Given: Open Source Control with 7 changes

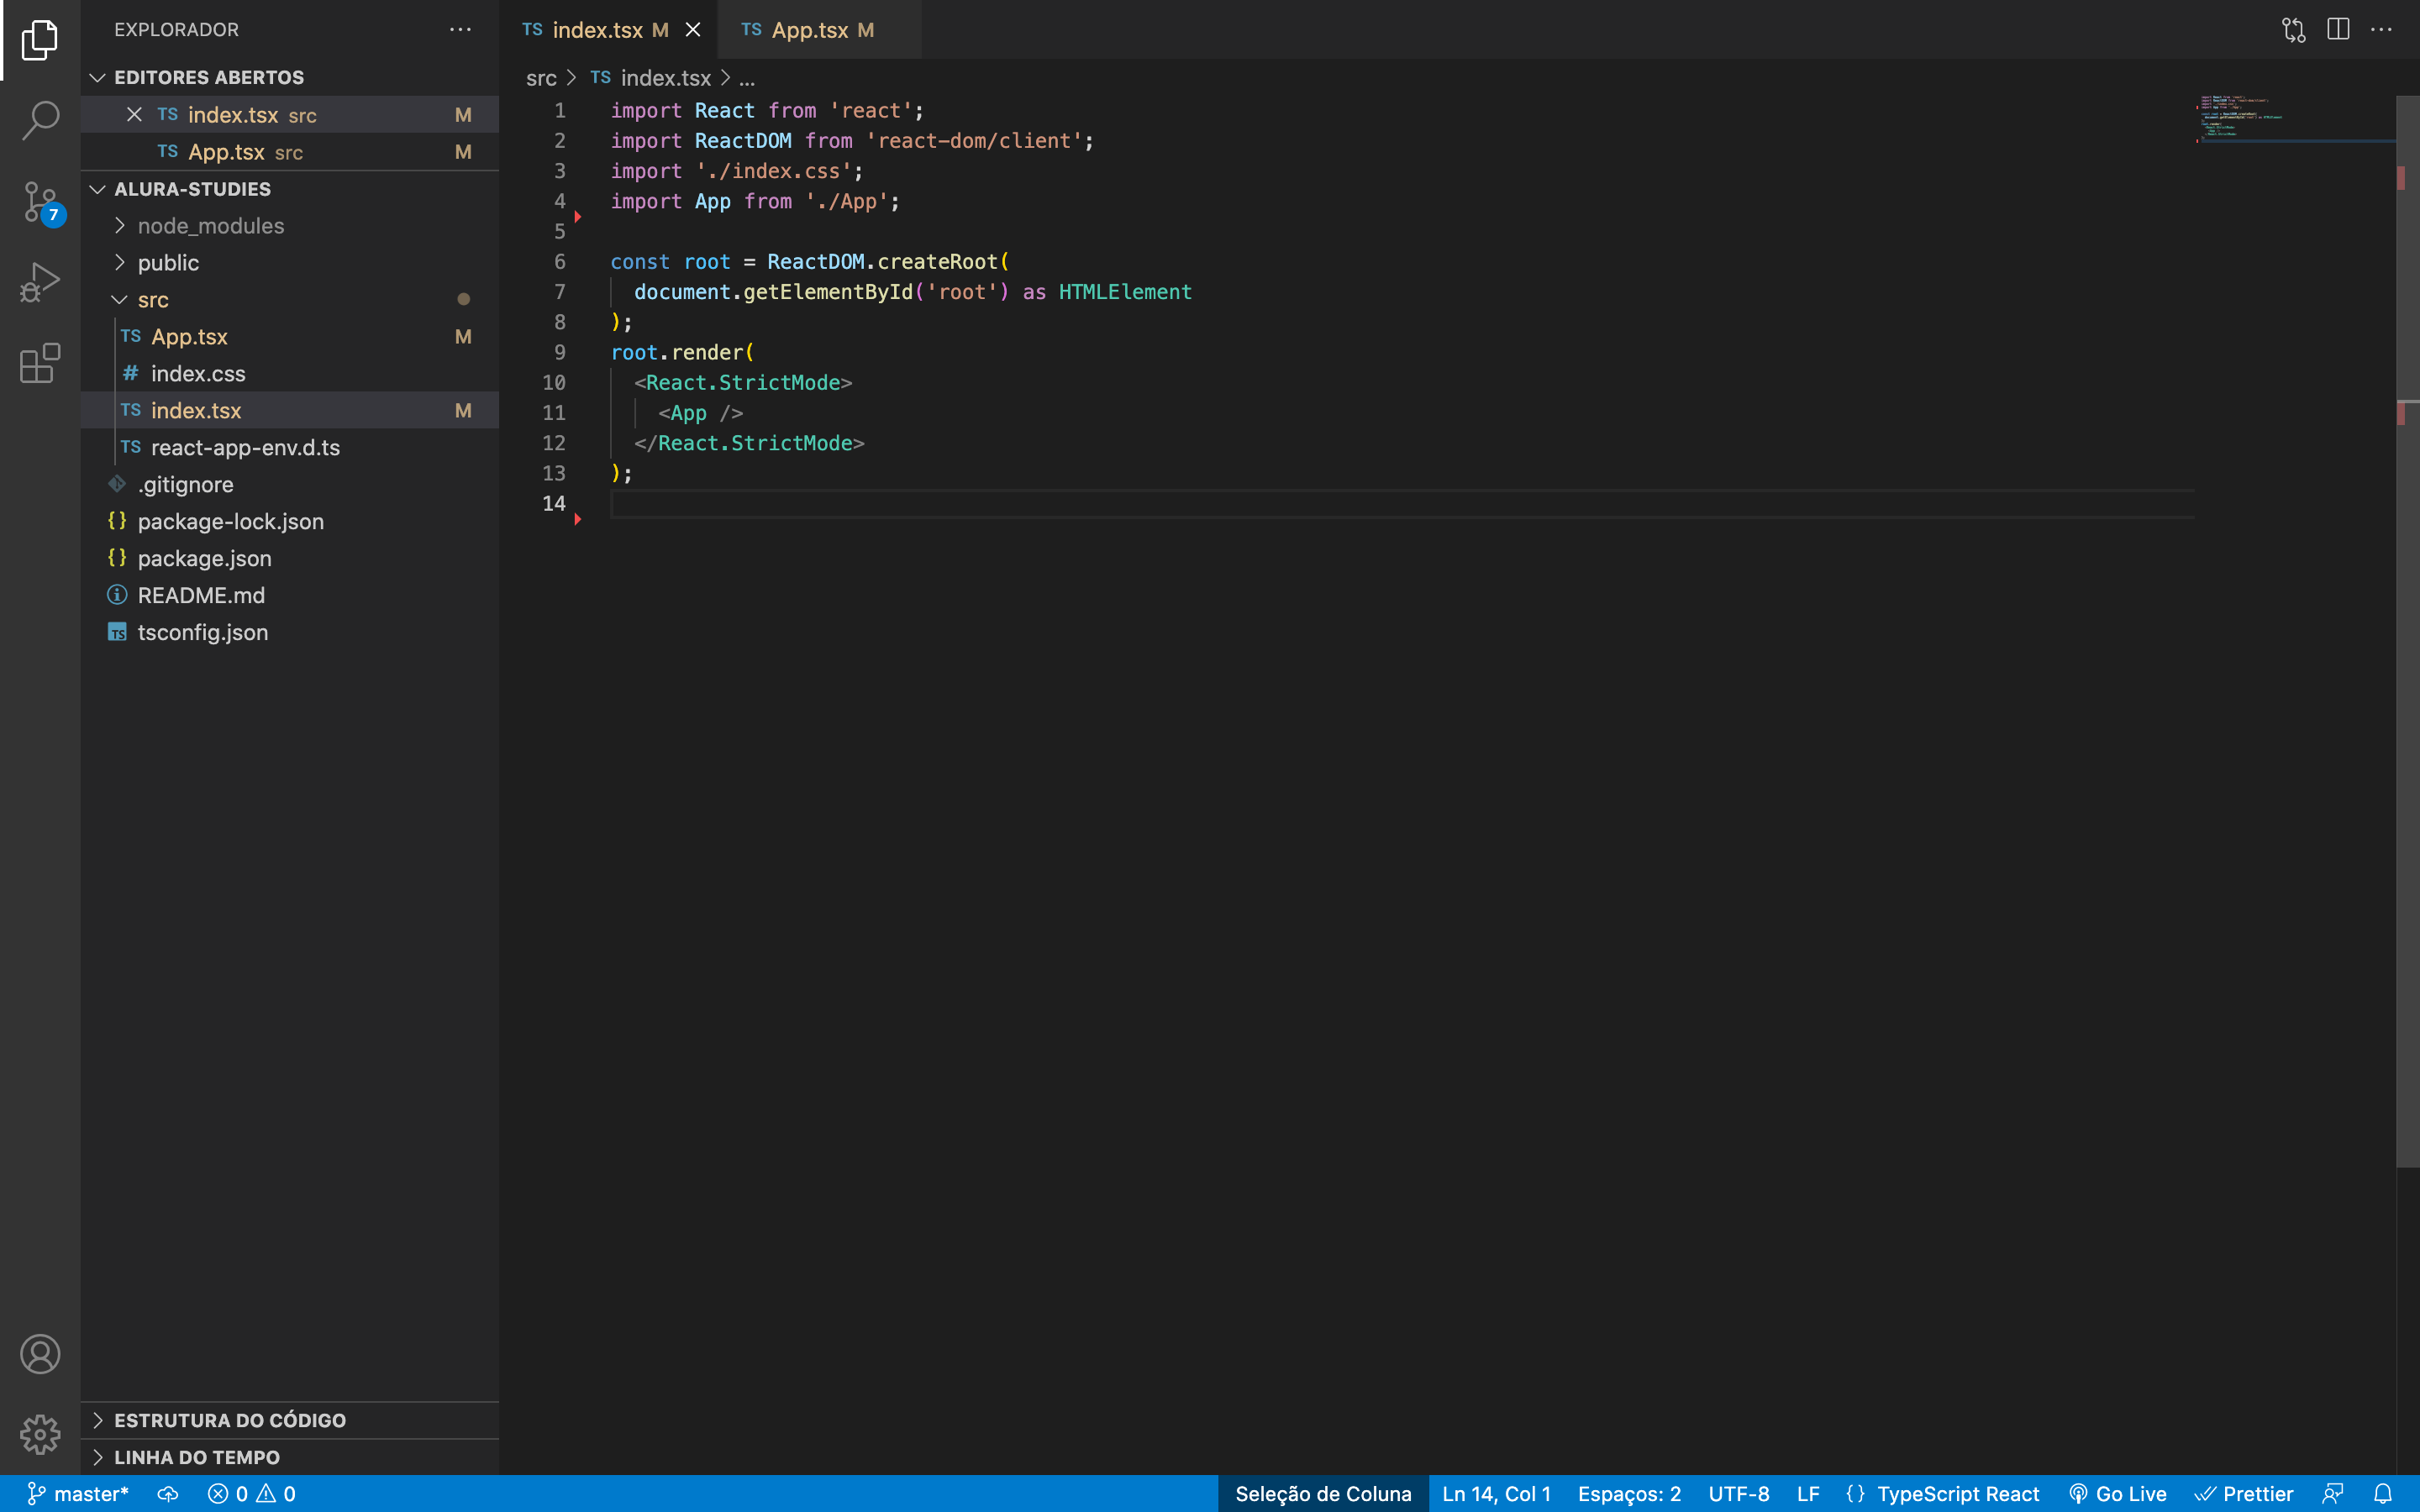Looking at the screenshot, I should 40,202.
